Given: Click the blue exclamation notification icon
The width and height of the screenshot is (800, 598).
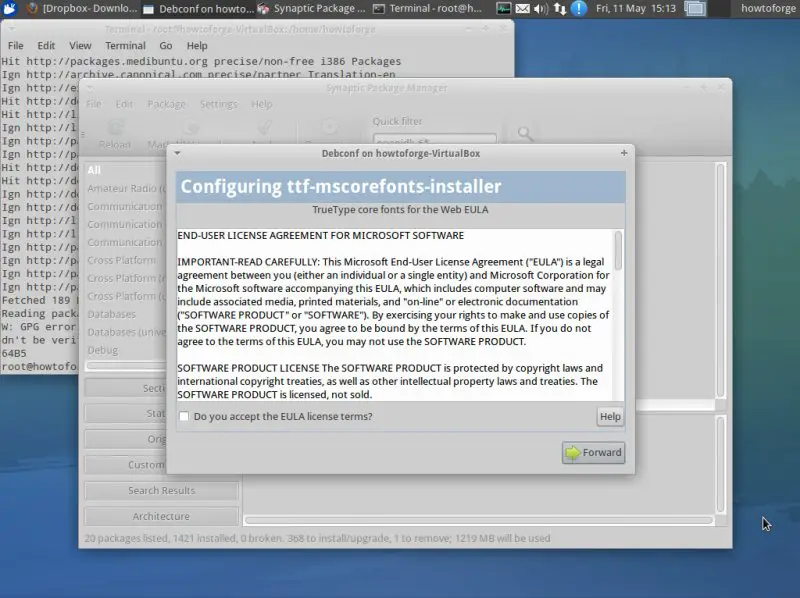Looking at the screenshot, I should click(579, 8).
